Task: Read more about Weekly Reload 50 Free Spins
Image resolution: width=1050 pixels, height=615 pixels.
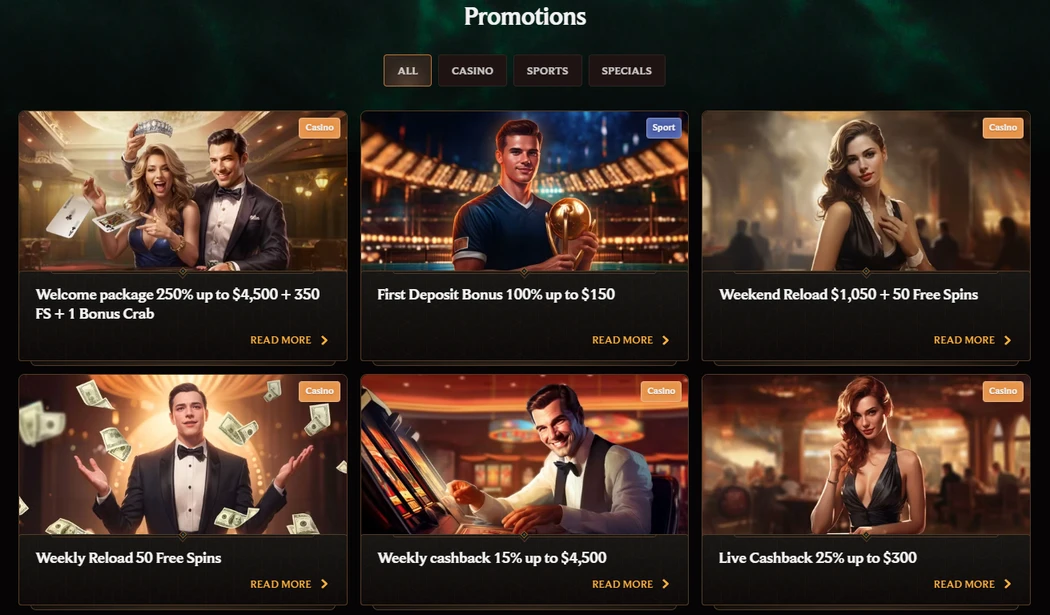Action: (x=282, y=584)
